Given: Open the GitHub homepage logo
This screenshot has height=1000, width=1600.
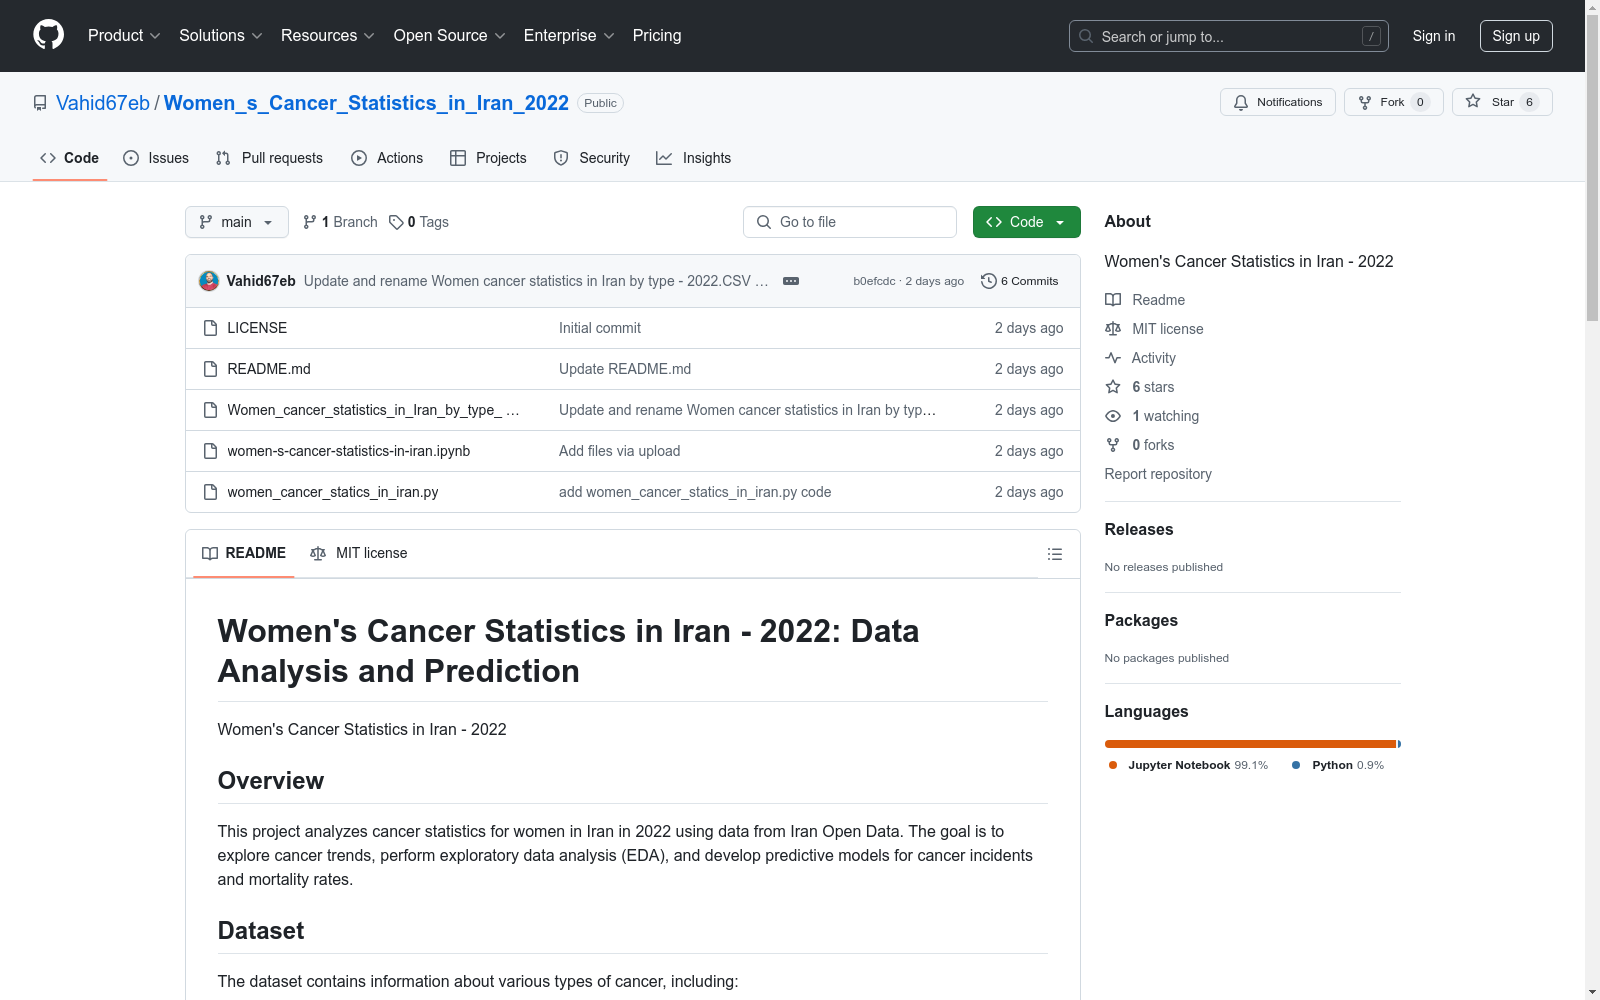Looking at the screenshot, I should click(x=48, y=35).
